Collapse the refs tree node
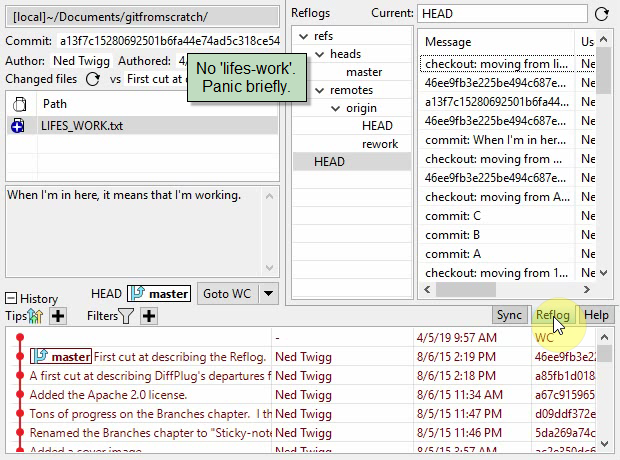Viewport: 620px width, 460px height. coord(303,36)
